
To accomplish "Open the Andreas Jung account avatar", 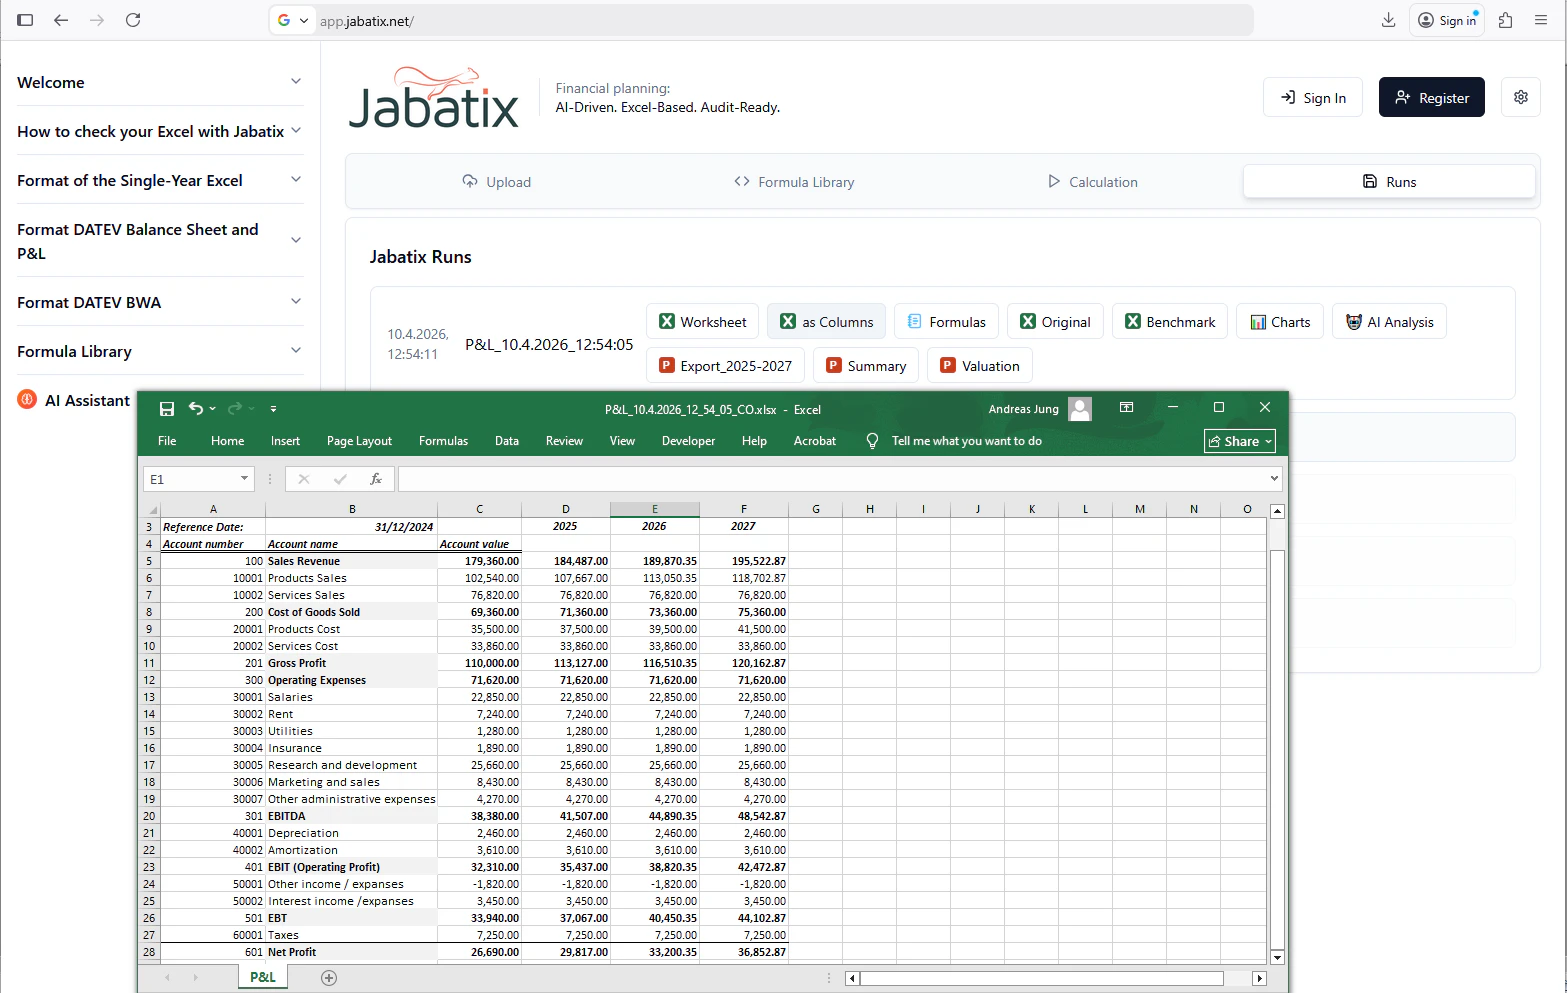I will pos(1079,409).
